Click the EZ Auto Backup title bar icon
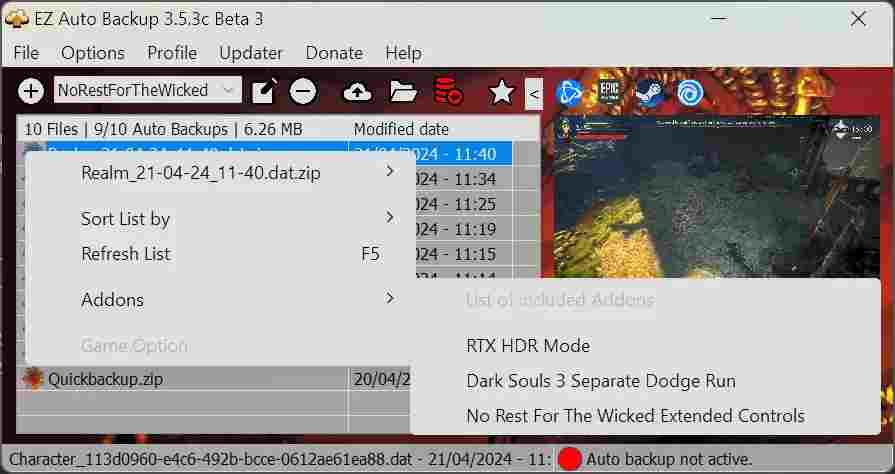Screen dimensions: 895x474 tap(17, 19)
